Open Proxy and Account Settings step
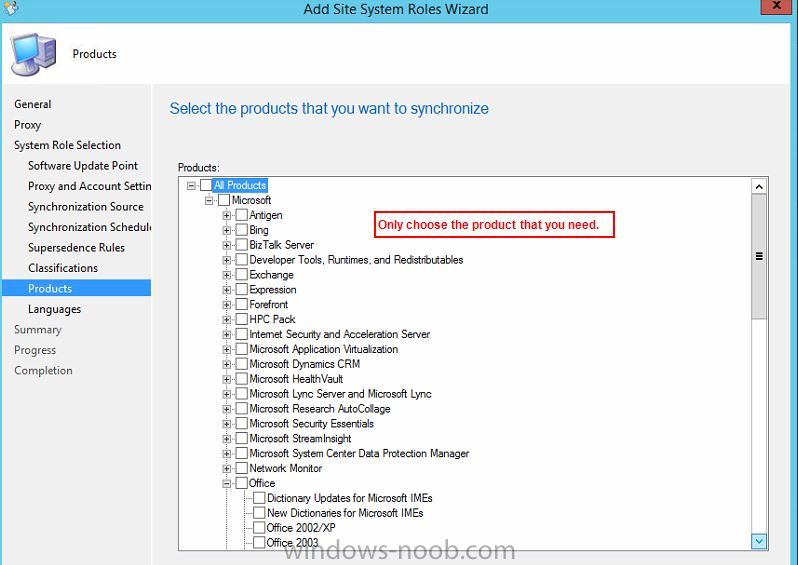 [90, 186]
